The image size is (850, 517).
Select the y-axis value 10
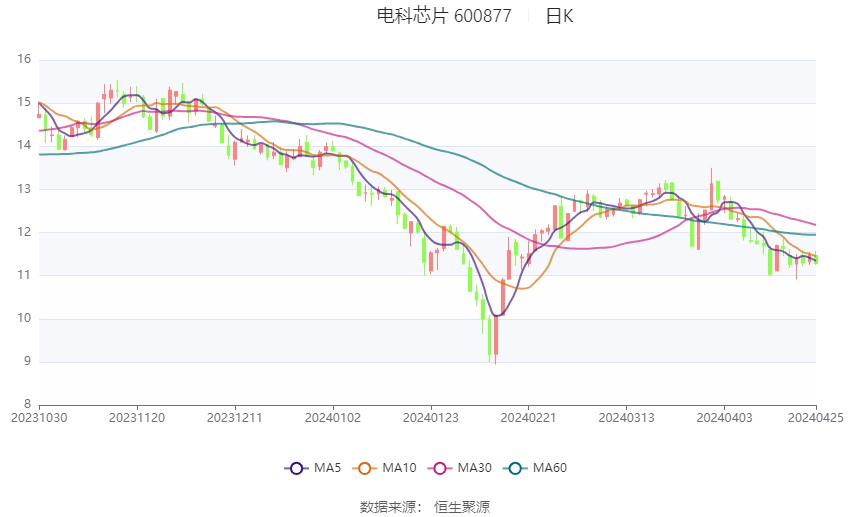[24, 318]
